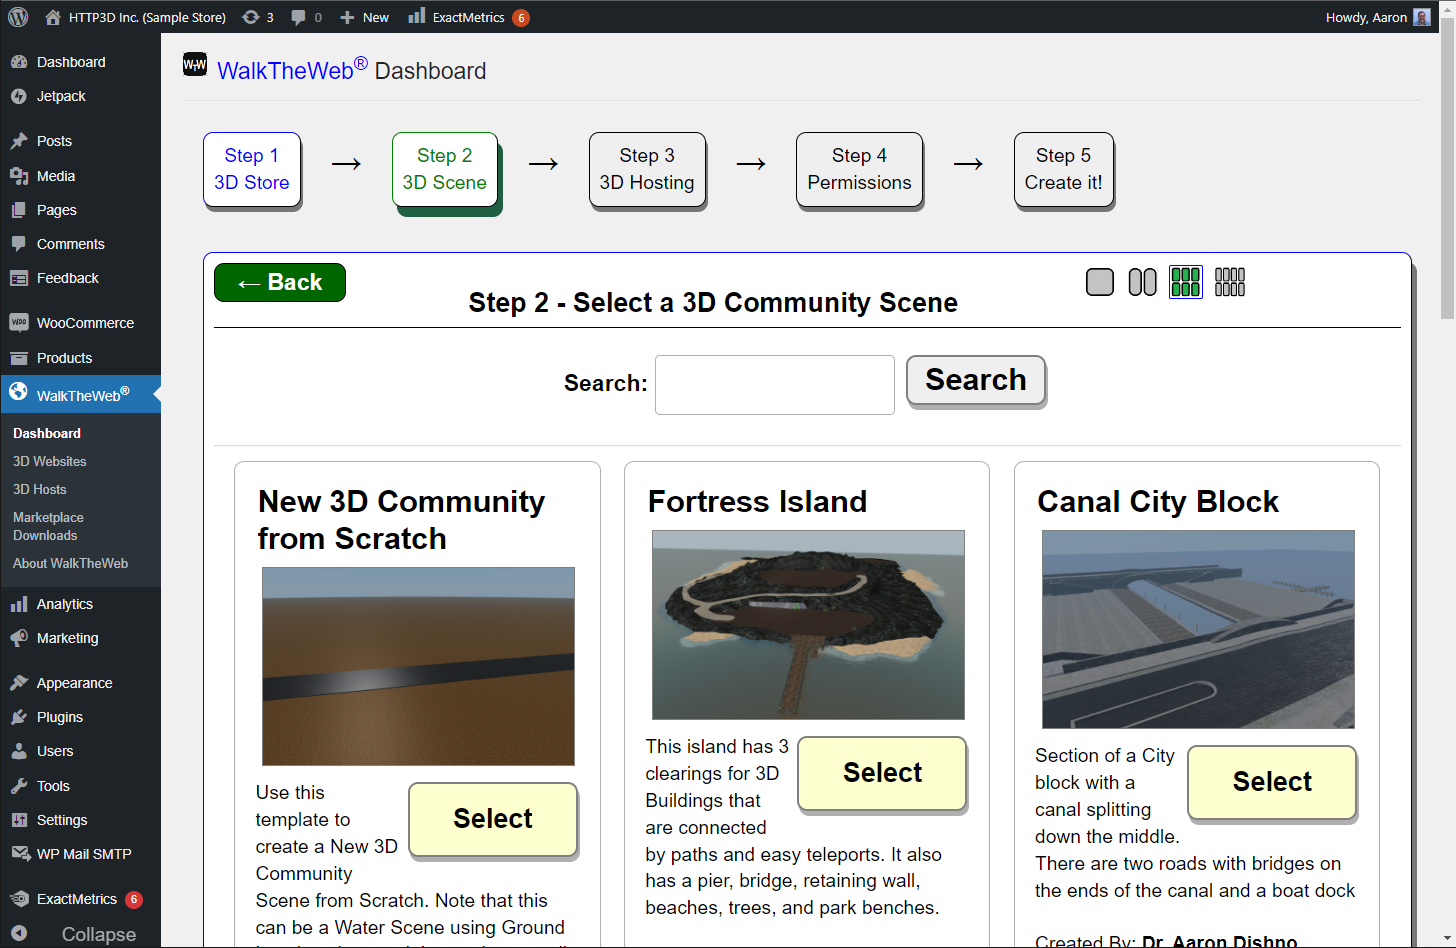Click the 'Canal City Block' card title

[1158, 502]
